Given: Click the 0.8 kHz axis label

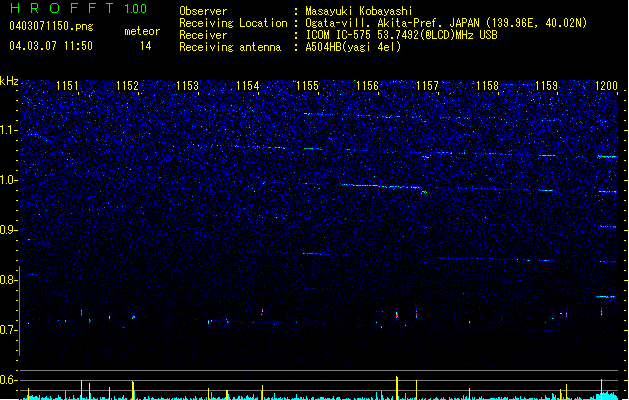Looking at the screenshot, I should point(9,280).
